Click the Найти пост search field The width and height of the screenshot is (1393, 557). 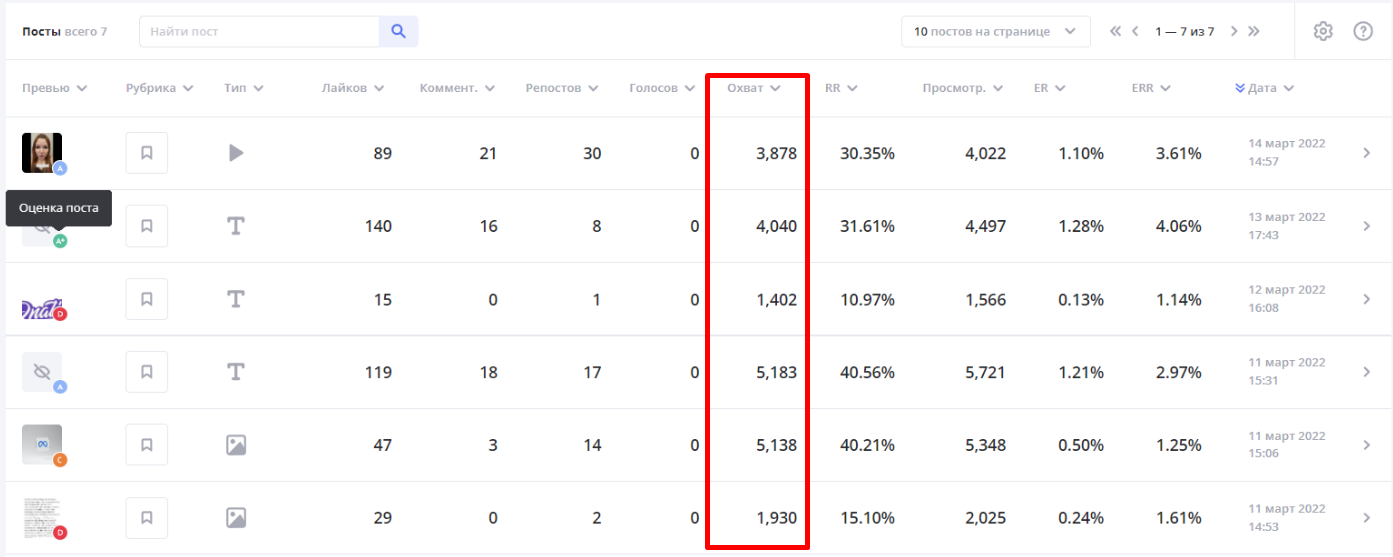260,32
